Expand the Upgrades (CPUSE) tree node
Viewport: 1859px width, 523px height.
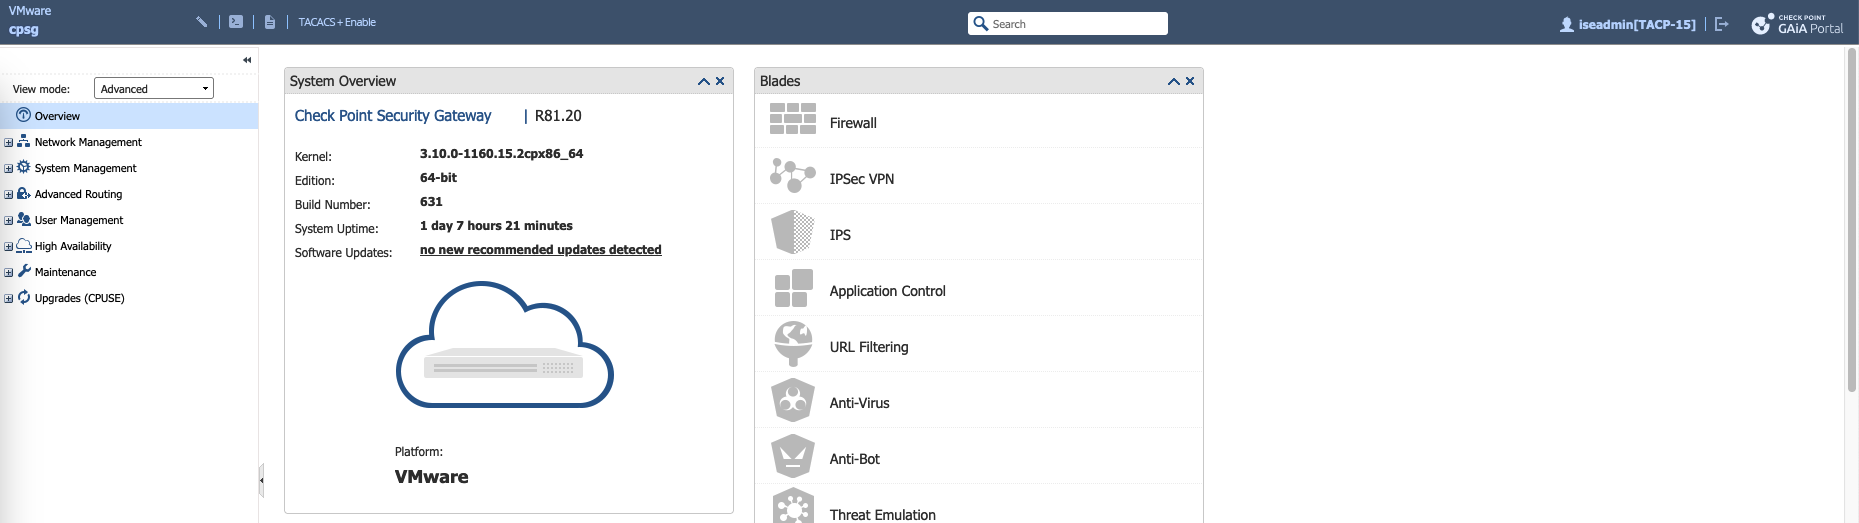coord(9,299)
